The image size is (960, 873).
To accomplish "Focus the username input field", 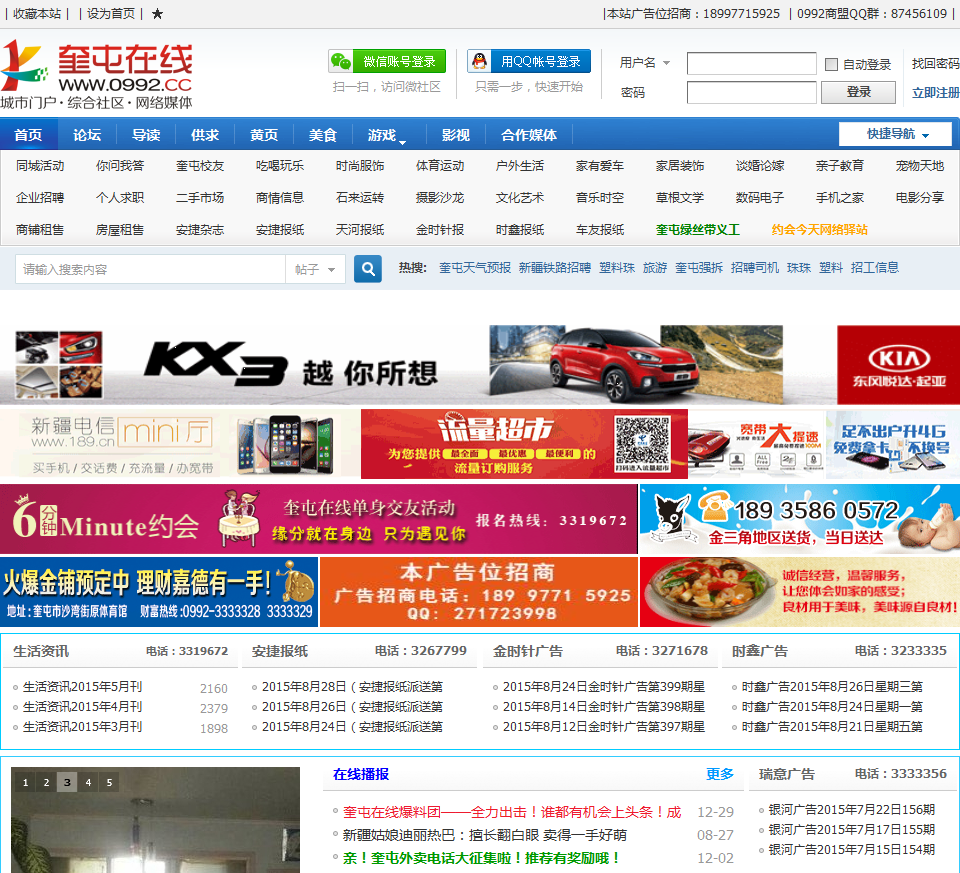I will (x=751, y=63).
